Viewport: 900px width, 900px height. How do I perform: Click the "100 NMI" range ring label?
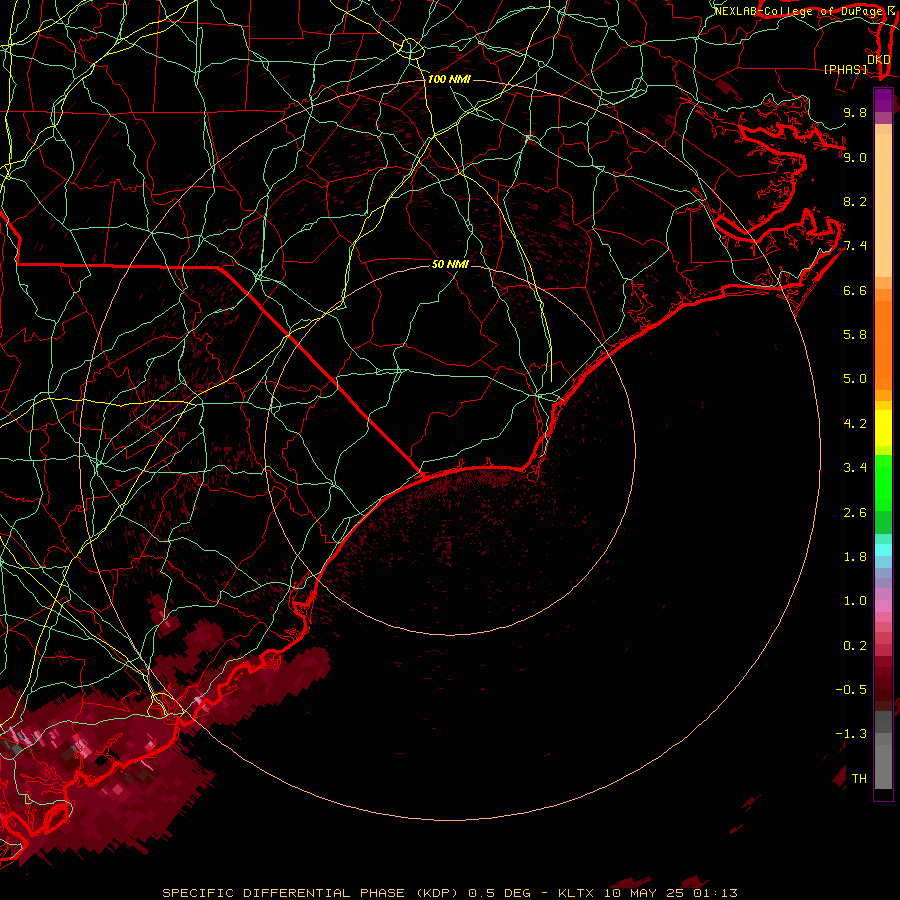pyautogui.click(x=449, y=79)
